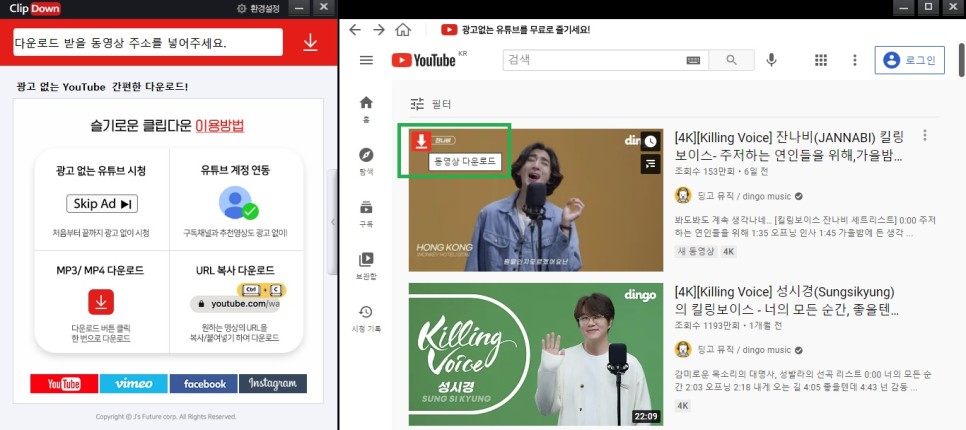Open the YouTube hamburger menu
Screen dimensions: 966x430
[x=367, y=60]
